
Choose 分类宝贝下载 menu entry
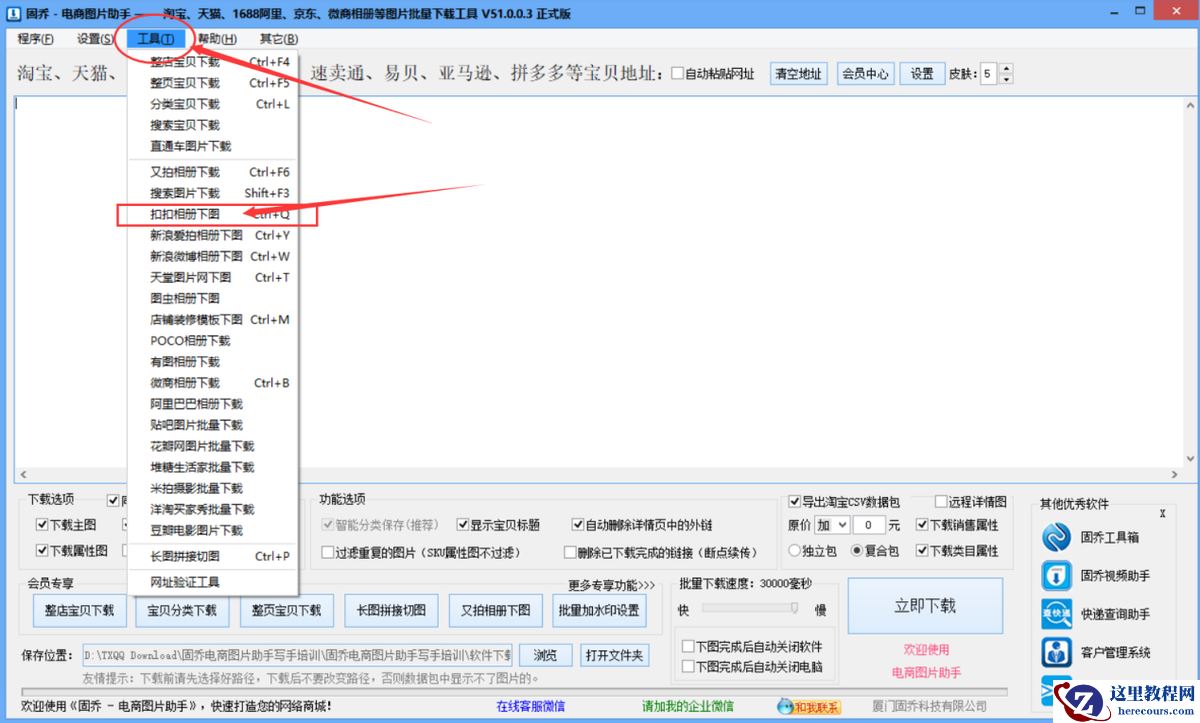[213, 104]
